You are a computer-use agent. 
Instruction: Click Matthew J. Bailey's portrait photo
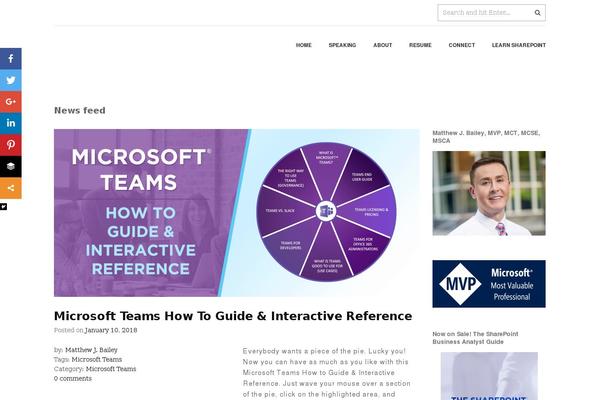(489, 193)
